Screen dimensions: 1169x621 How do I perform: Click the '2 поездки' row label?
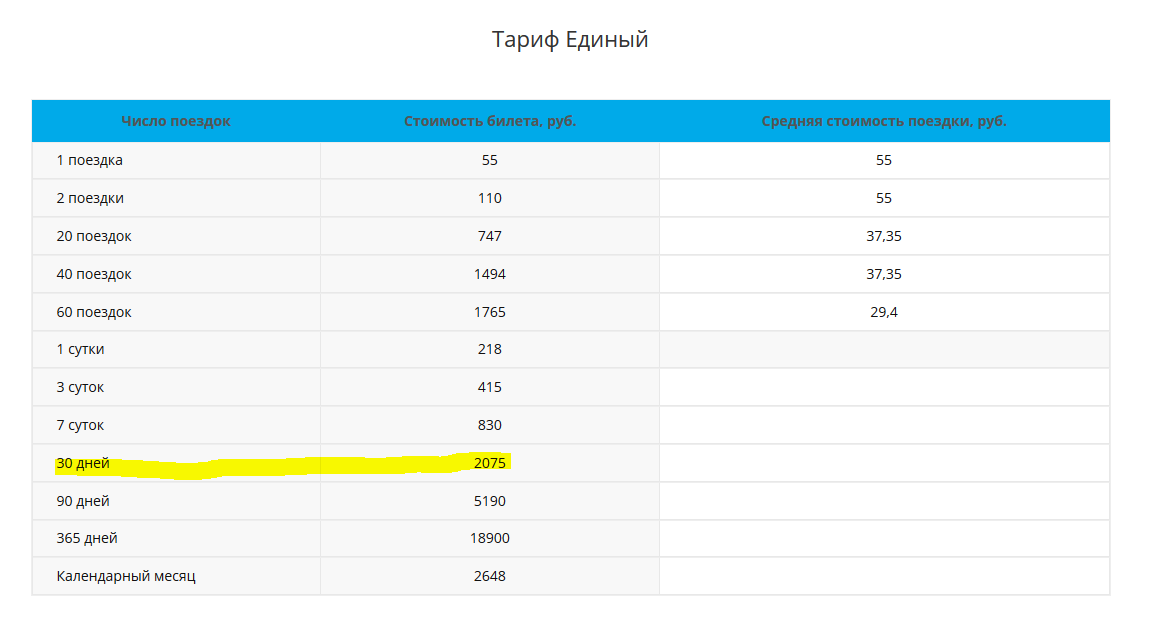tap(90, 198)
